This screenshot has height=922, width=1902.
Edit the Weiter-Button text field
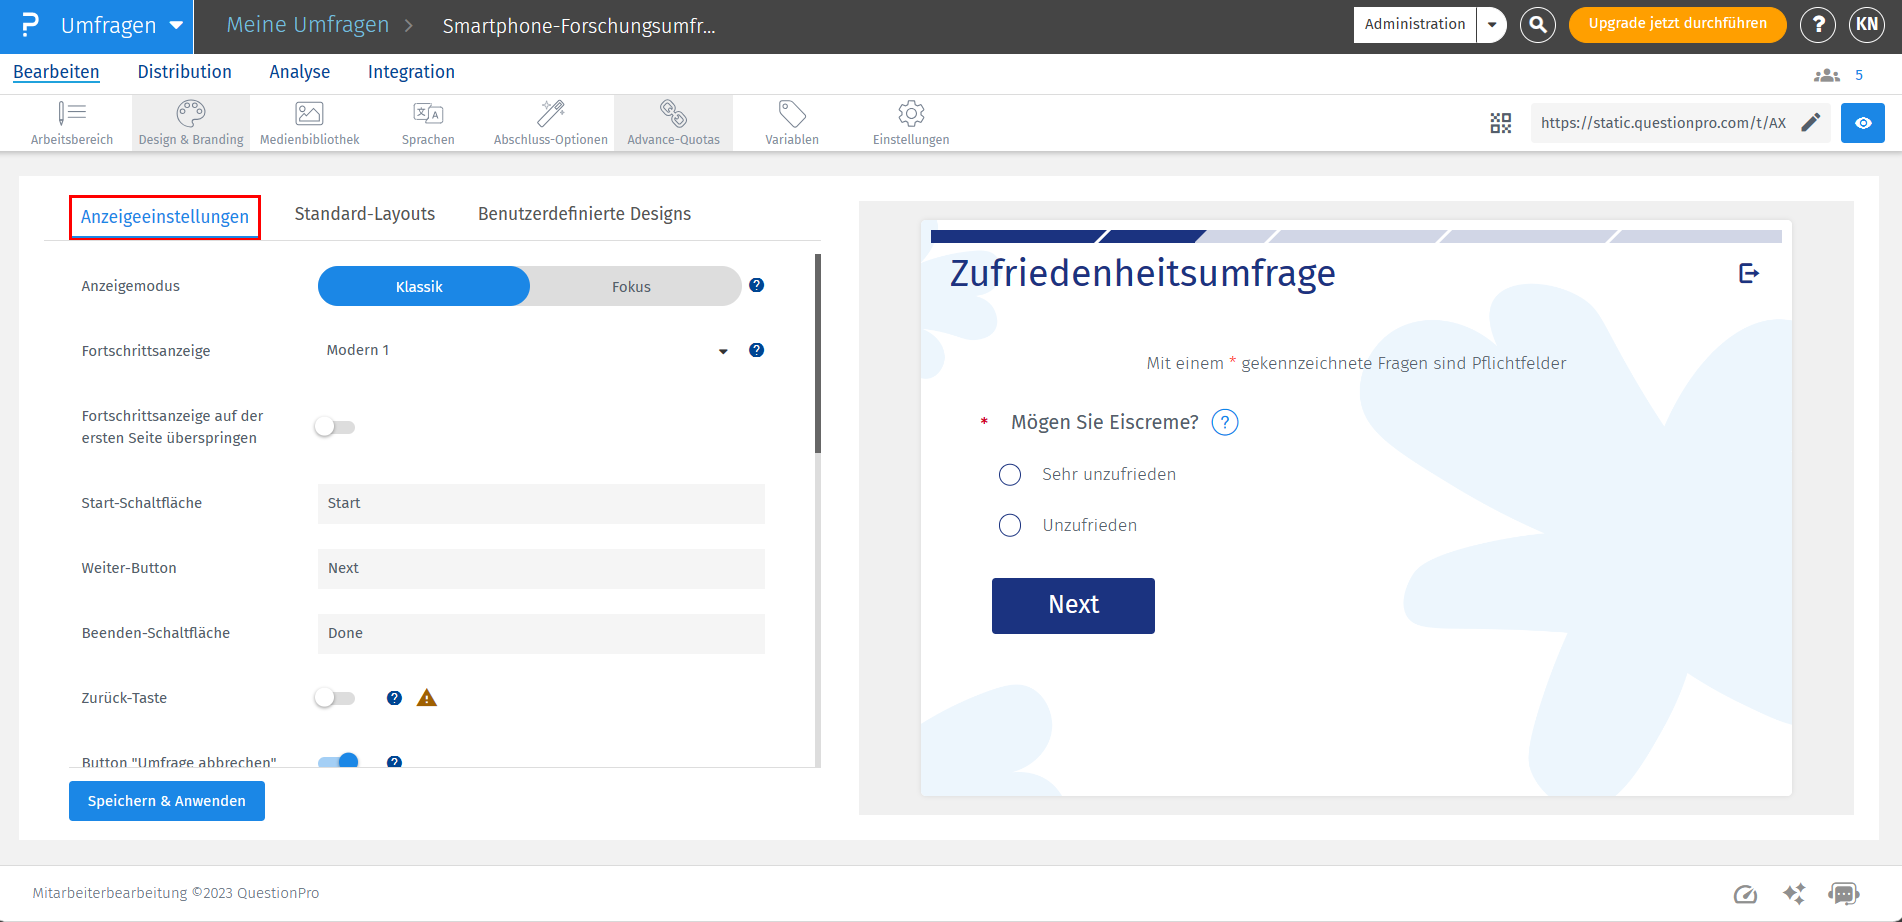(x=540, y=568)
